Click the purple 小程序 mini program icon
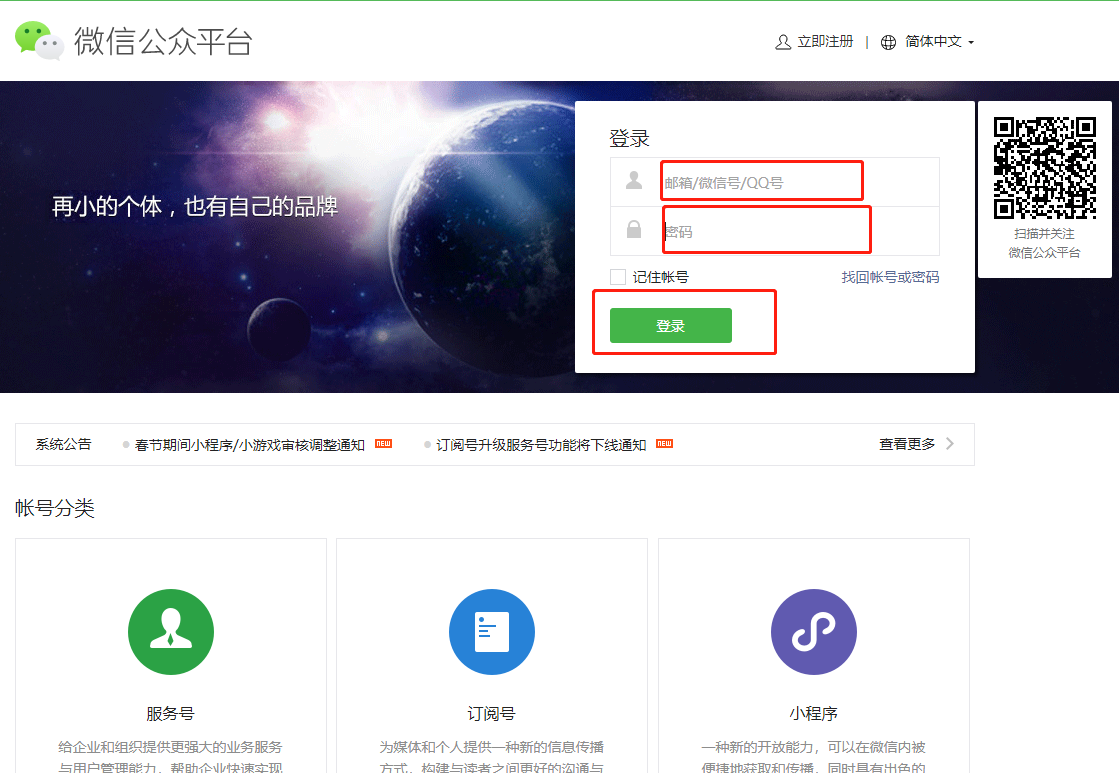 [813, 632]
